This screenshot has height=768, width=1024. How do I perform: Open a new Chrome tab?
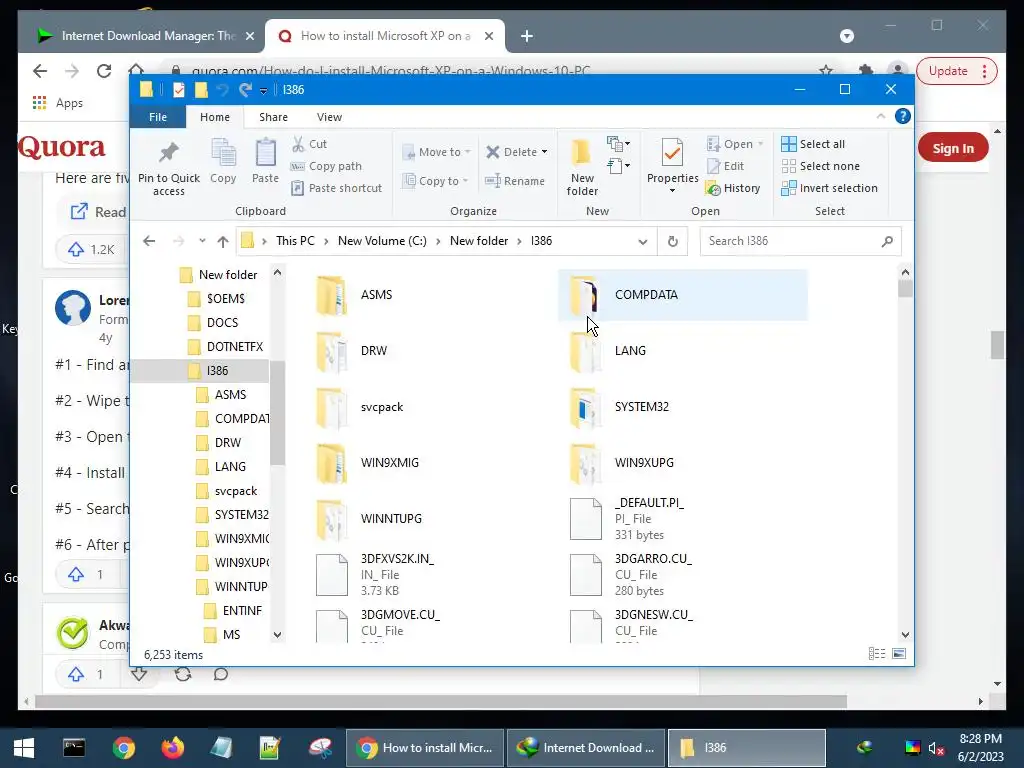pyautogui.click(x=527, y=36)
